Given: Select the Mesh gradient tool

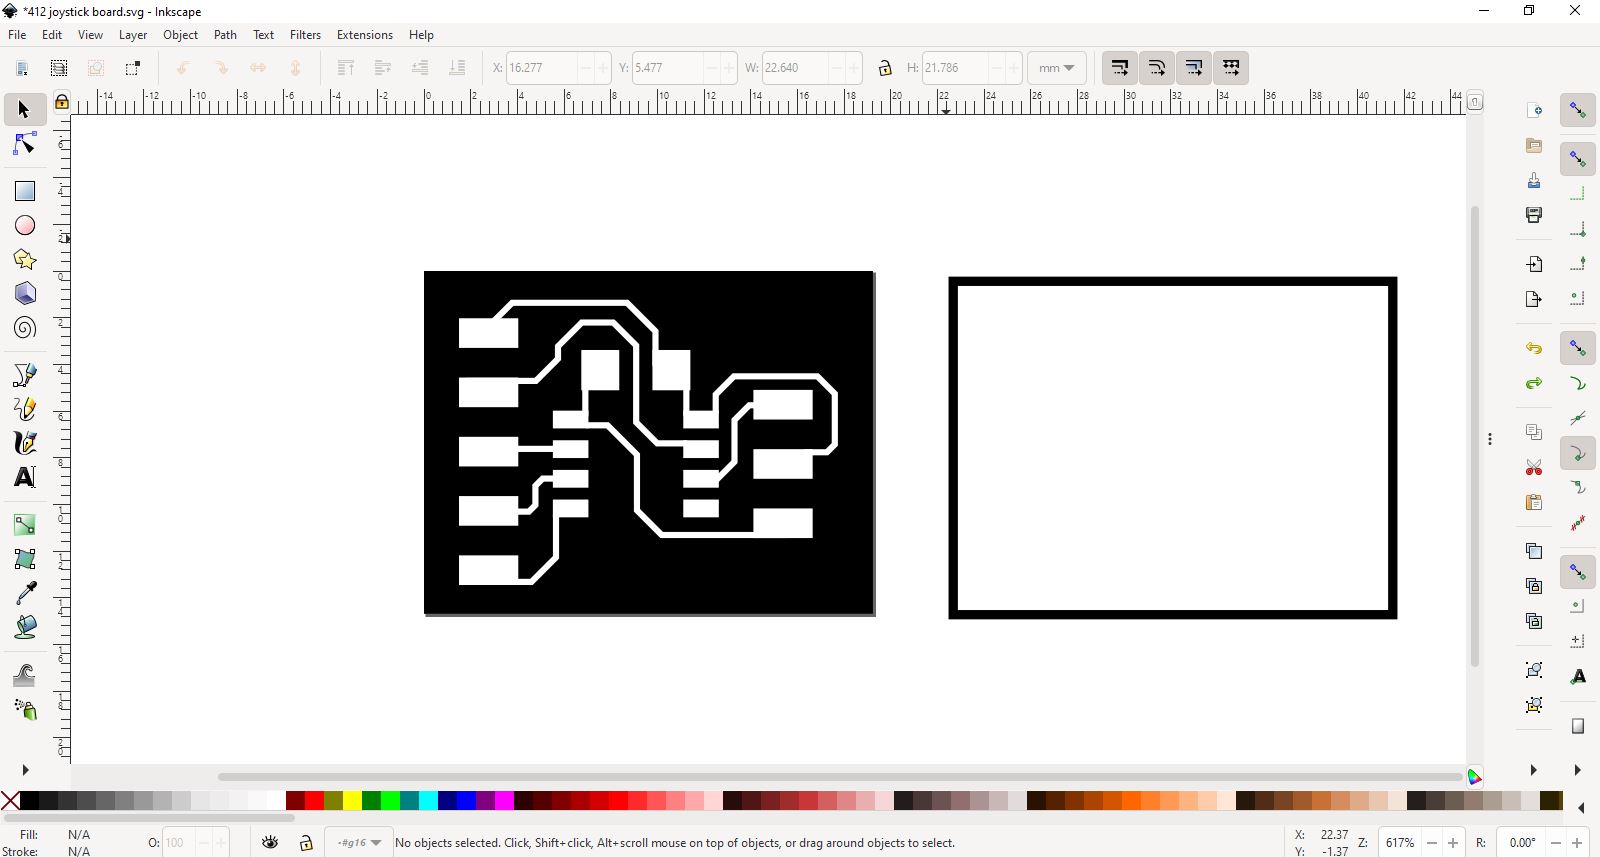Looking at the screenshot, I should coord(25,559).
